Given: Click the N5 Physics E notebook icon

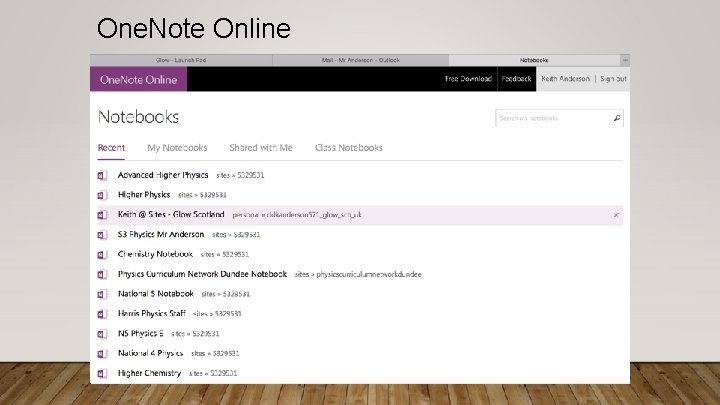Looking at the screenshot, I should point(102,334).
